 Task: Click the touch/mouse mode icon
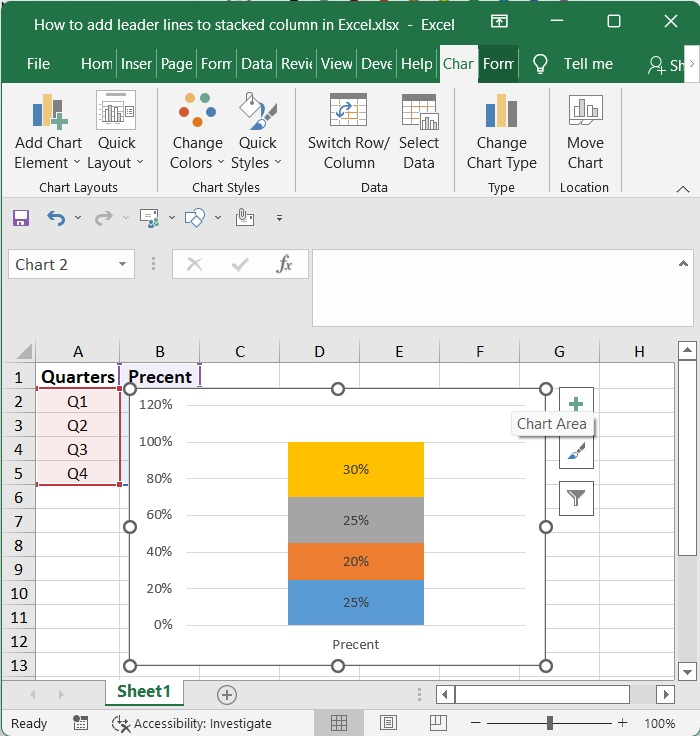coord(245,218)
